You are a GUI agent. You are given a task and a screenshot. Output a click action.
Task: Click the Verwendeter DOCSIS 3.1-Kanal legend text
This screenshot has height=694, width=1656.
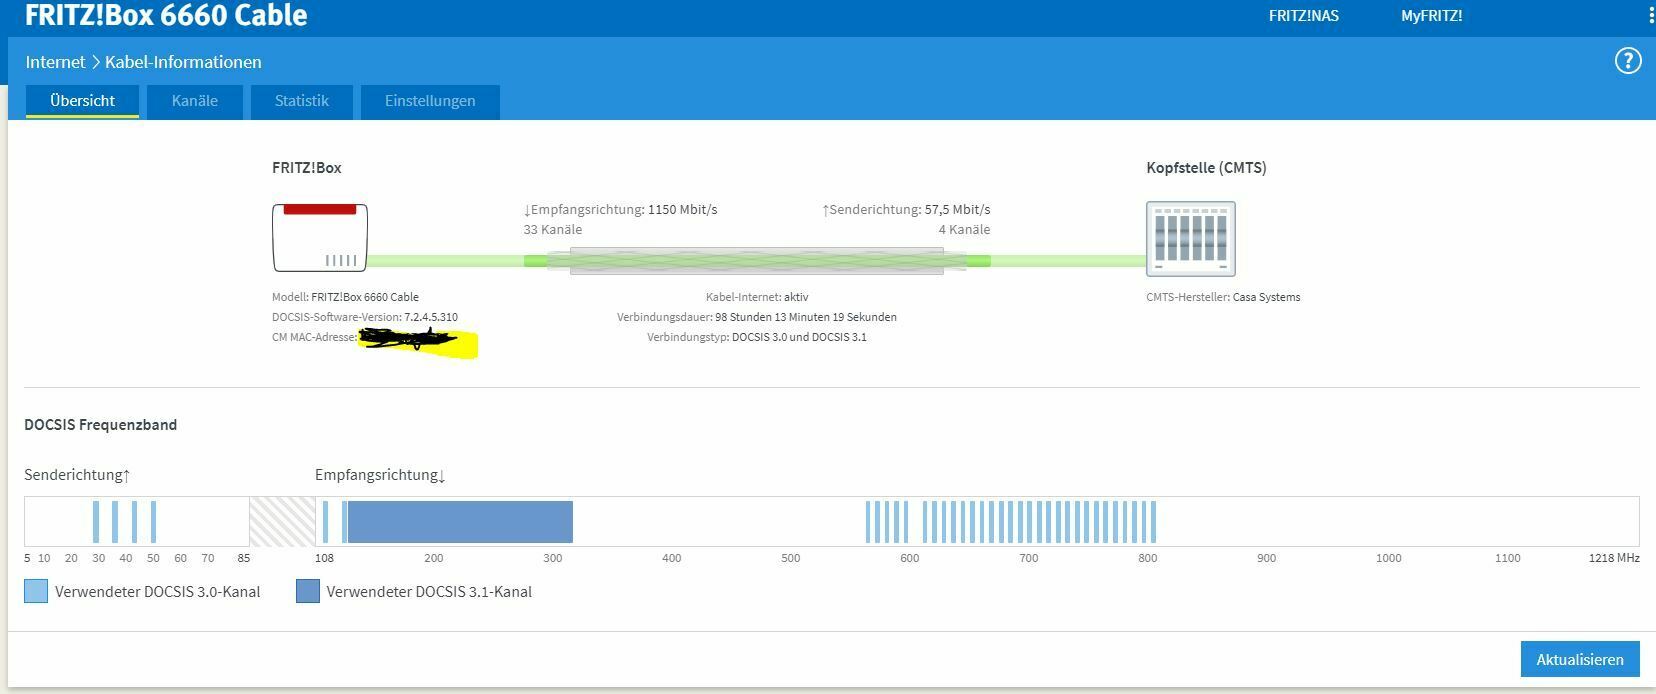(429, 592)
